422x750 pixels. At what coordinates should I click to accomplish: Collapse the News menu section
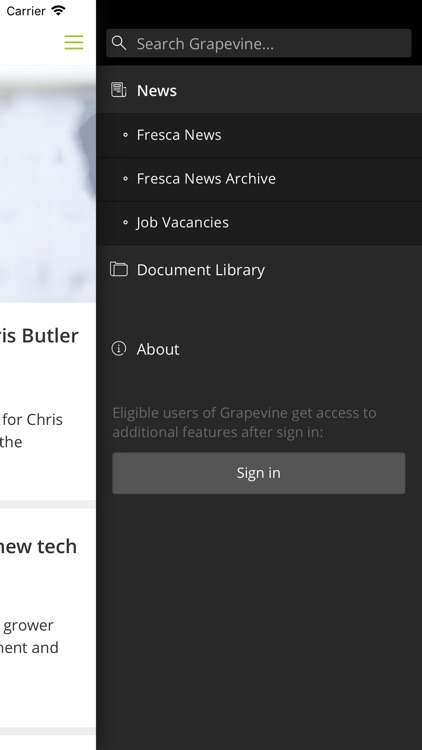pos(259,90)
